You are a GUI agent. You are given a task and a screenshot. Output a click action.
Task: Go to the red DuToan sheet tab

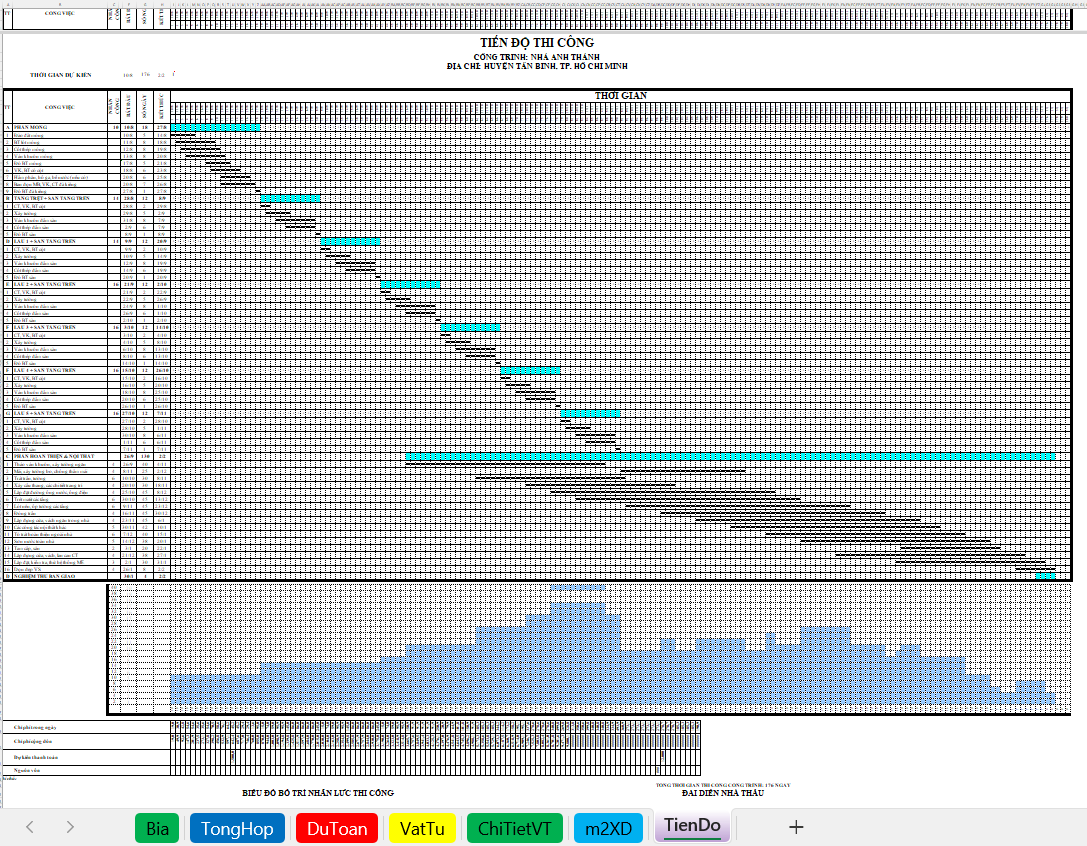[336, 828]
